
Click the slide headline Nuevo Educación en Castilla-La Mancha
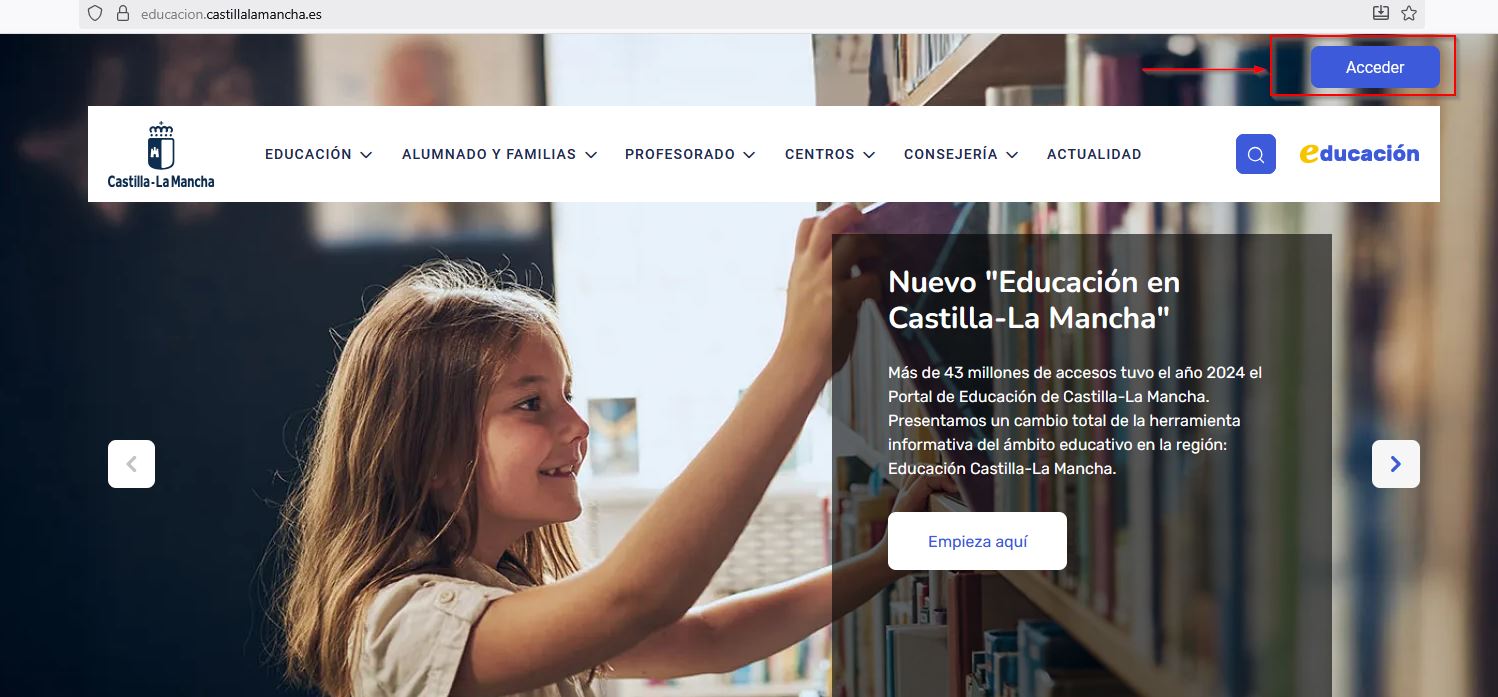1034,299
